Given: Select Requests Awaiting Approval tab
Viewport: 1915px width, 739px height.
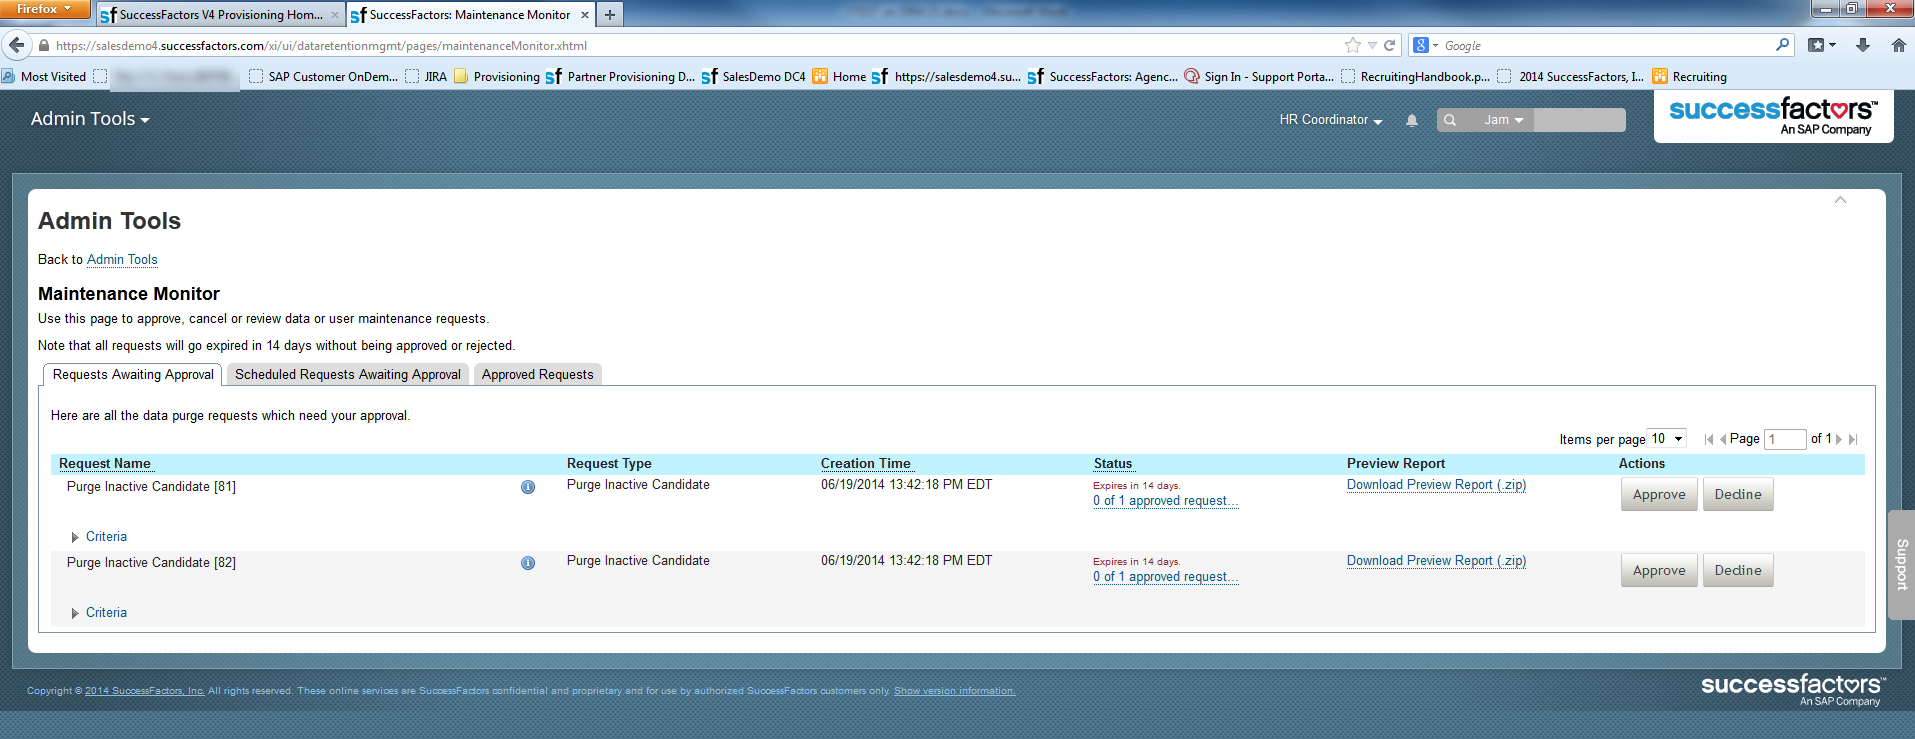Looking at the screenshot, I should [133, 375].
